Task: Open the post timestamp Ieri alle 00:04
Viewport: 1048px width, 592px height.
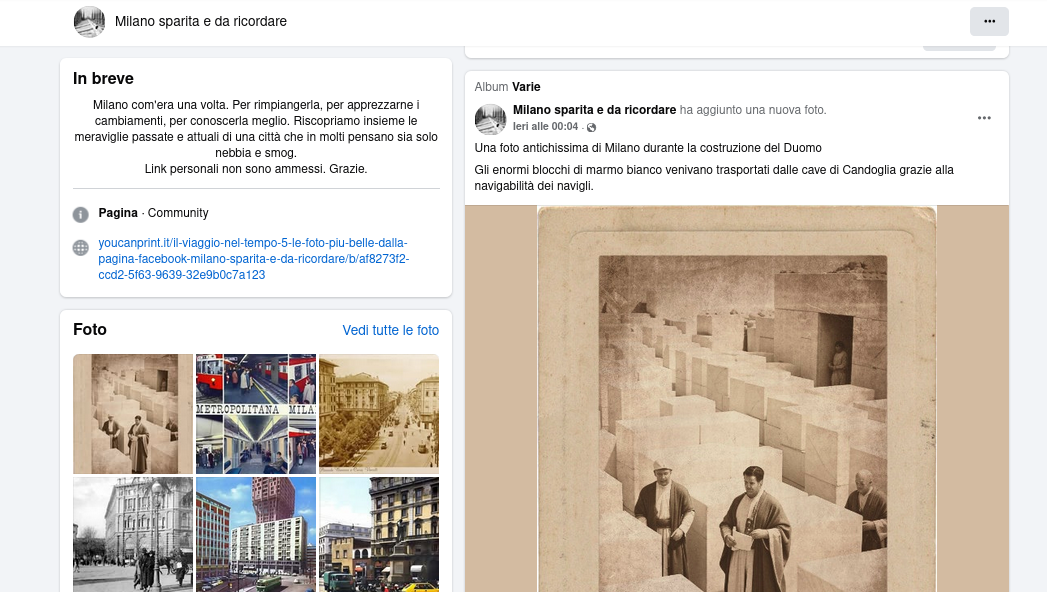Action: click(545, 127)
